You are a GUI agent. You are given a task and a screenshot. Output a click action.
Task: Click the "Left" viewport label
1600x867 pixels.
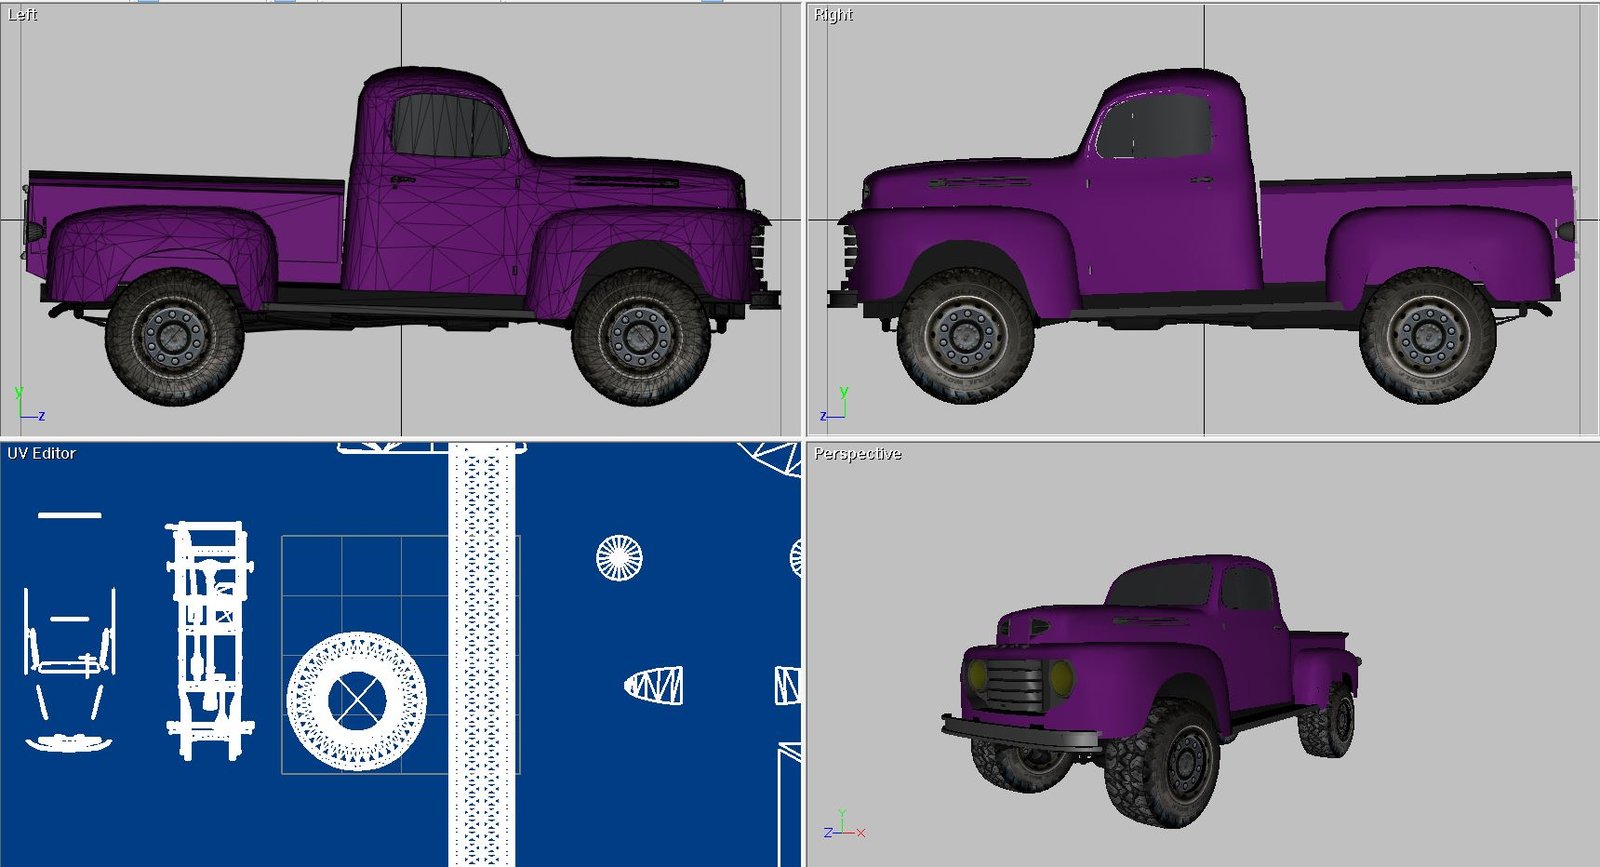[x=22, y=15]
